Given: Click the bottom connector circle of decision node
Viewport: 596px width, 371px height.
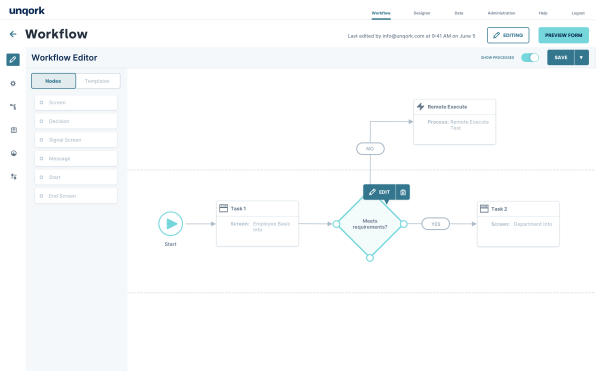Looking at the screenshot, I should pos(370,258).
